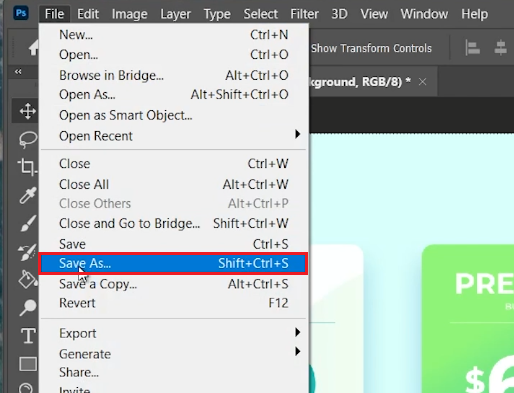Select the Lasso tool
This screenshot has height=393, width=514.
coord(27,139)
